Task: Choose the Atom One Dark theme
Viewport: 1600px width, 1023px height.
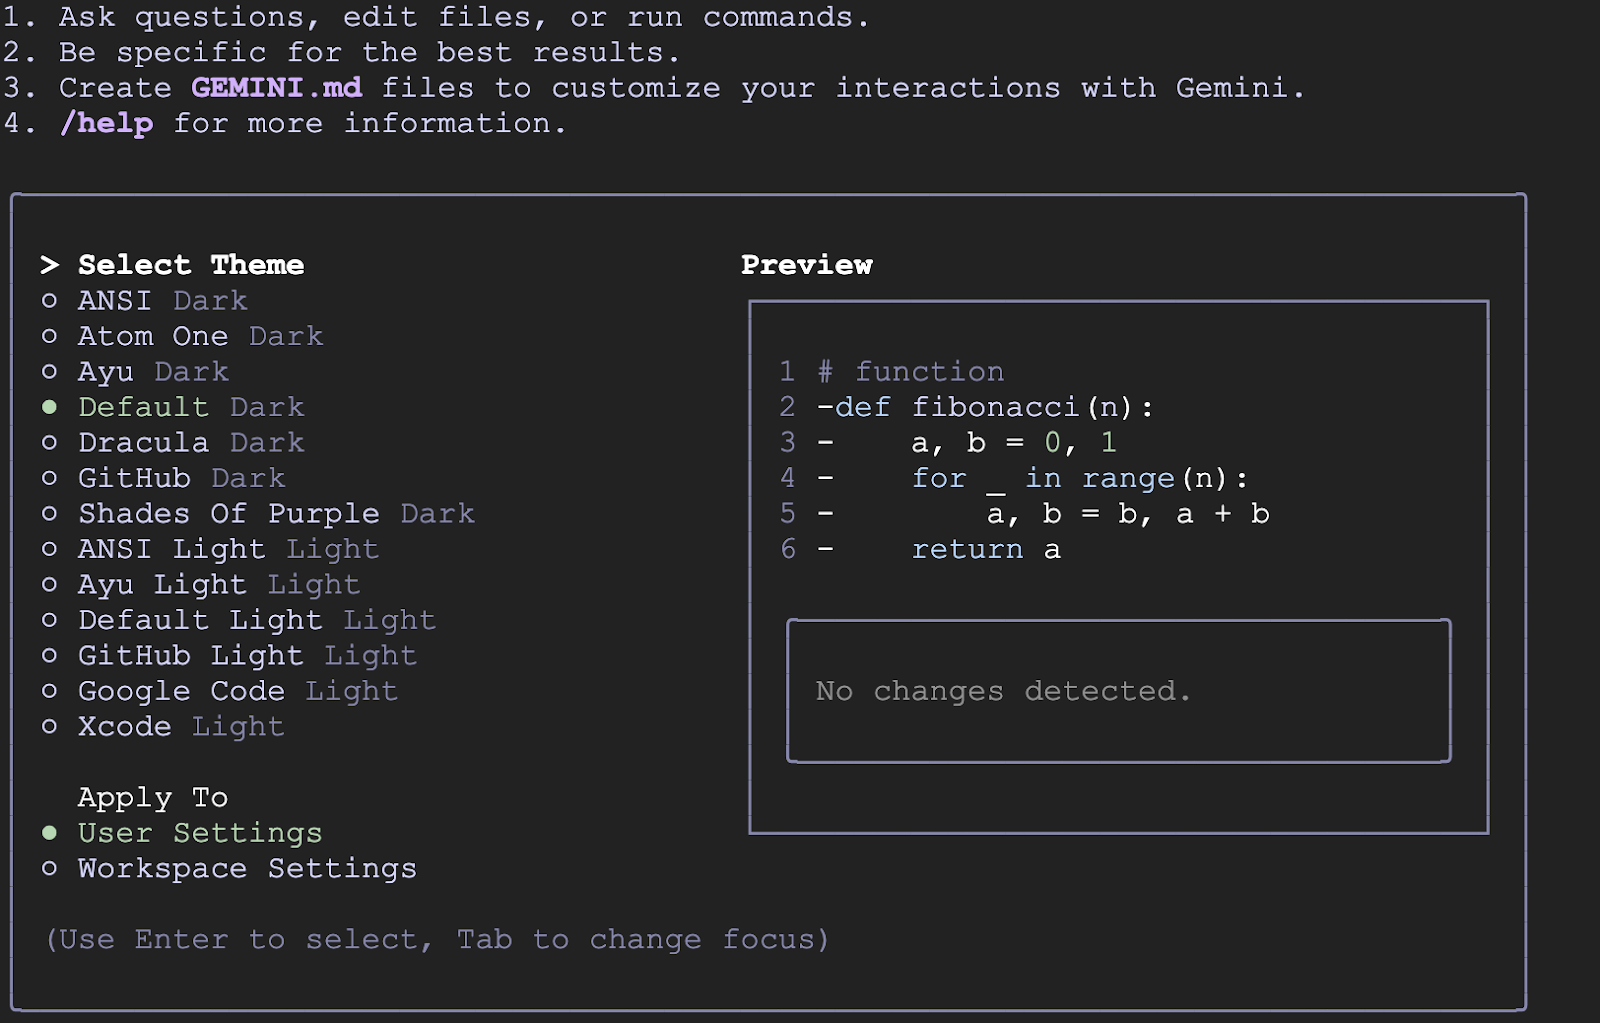Action: coord(200,336)
